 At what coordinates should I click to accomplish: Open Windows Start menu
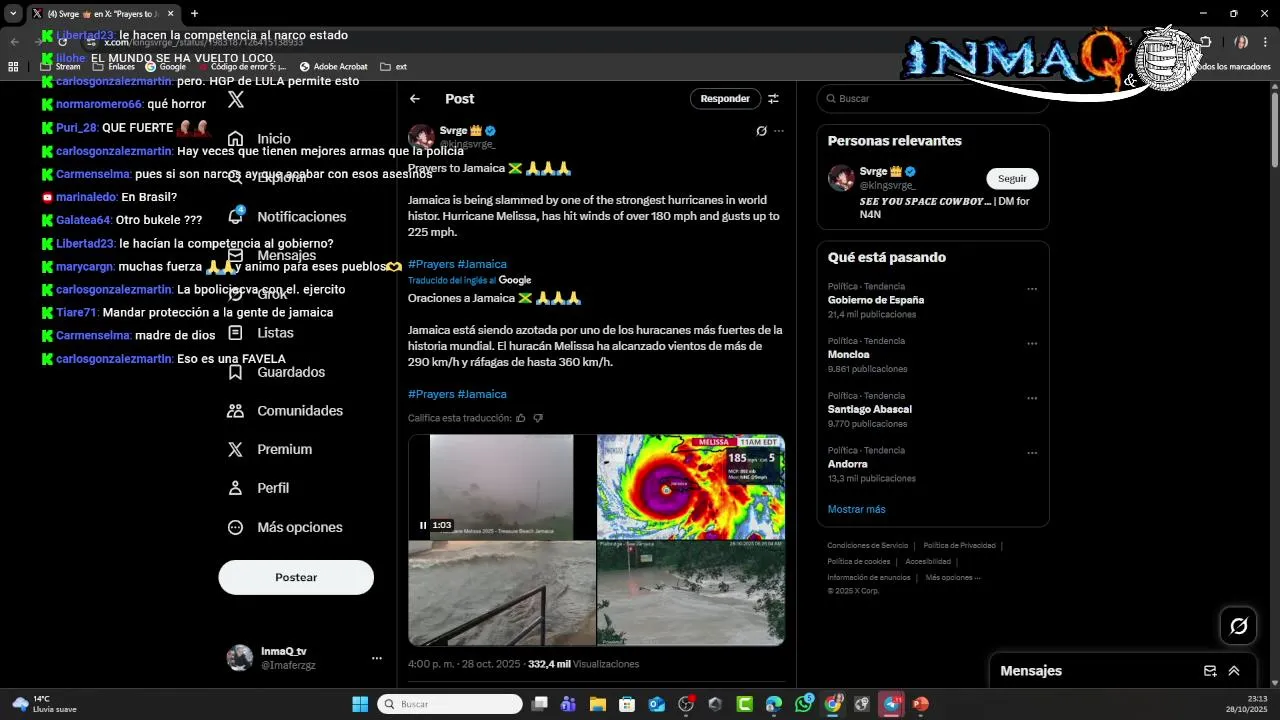click(x=360, y=704)
